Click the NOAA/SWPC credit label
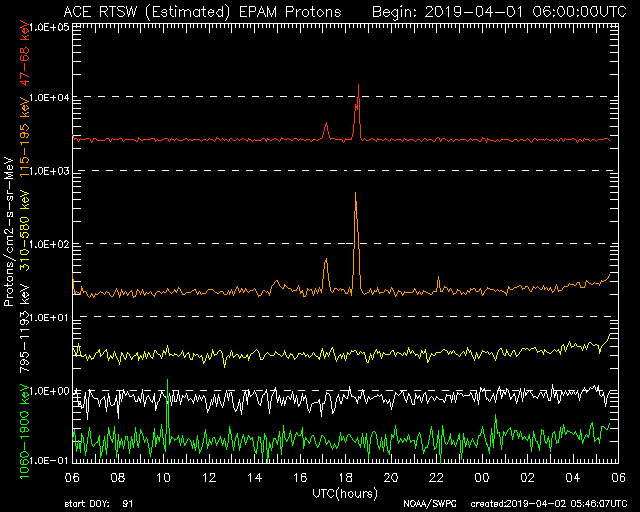This screenshot has height=512, width=640. [427, 504]
